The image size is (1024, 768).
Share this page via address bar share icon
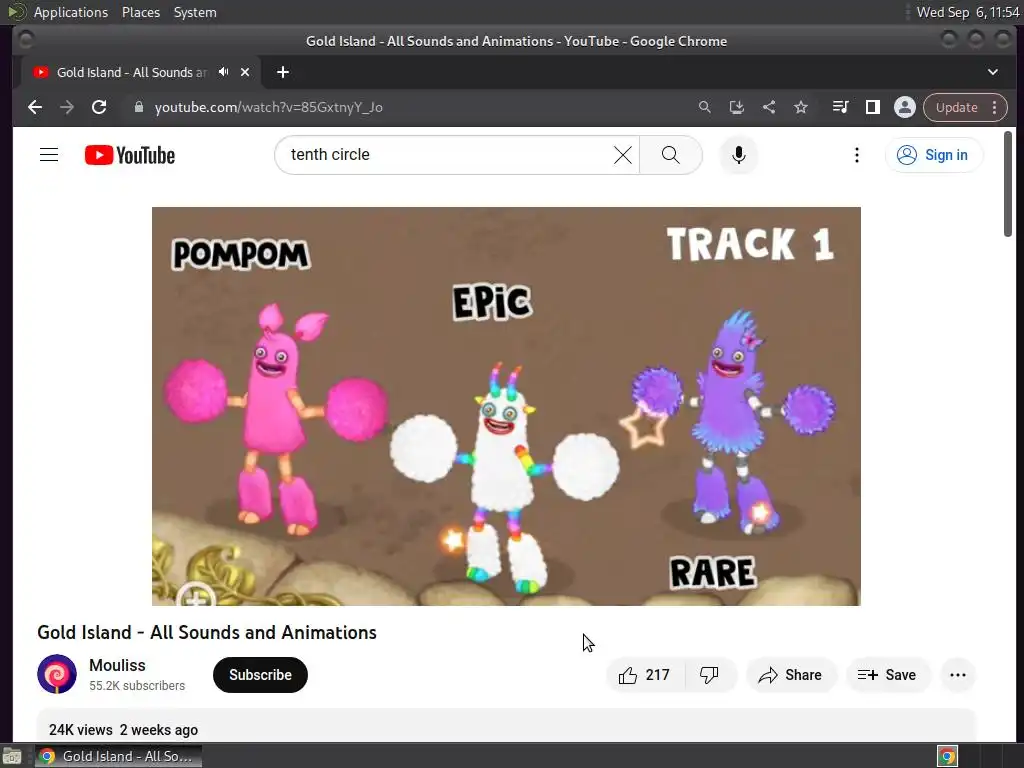769,107
